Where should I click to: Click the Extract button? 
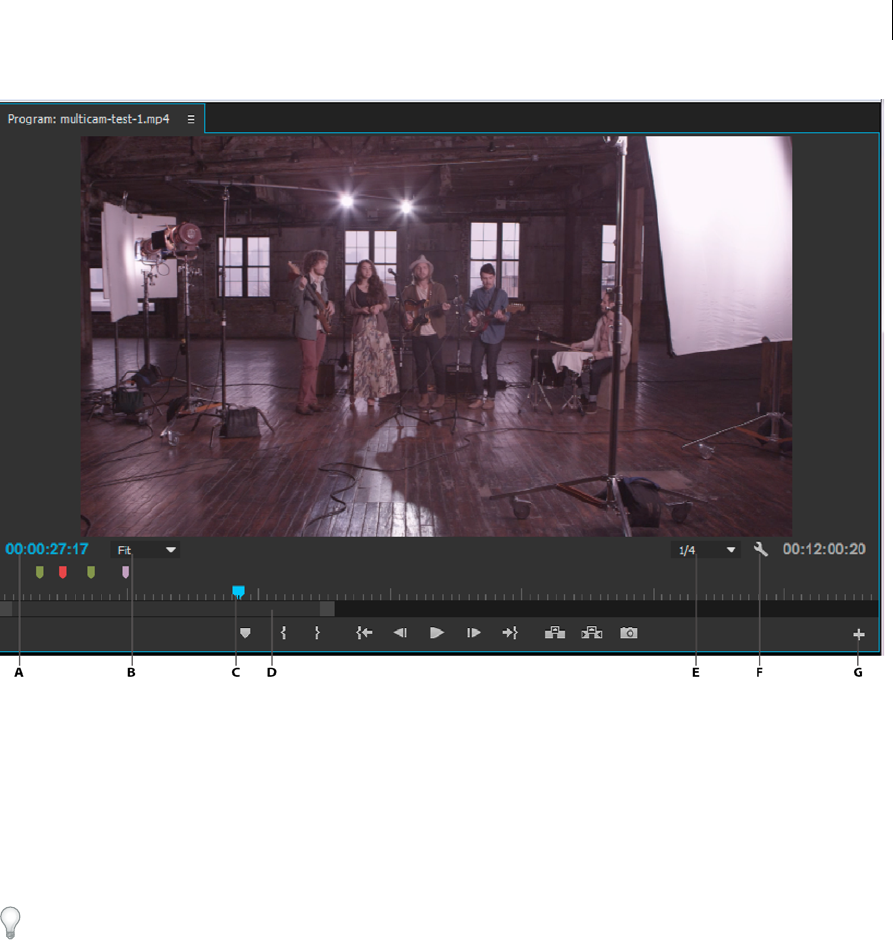pos(592,633)
